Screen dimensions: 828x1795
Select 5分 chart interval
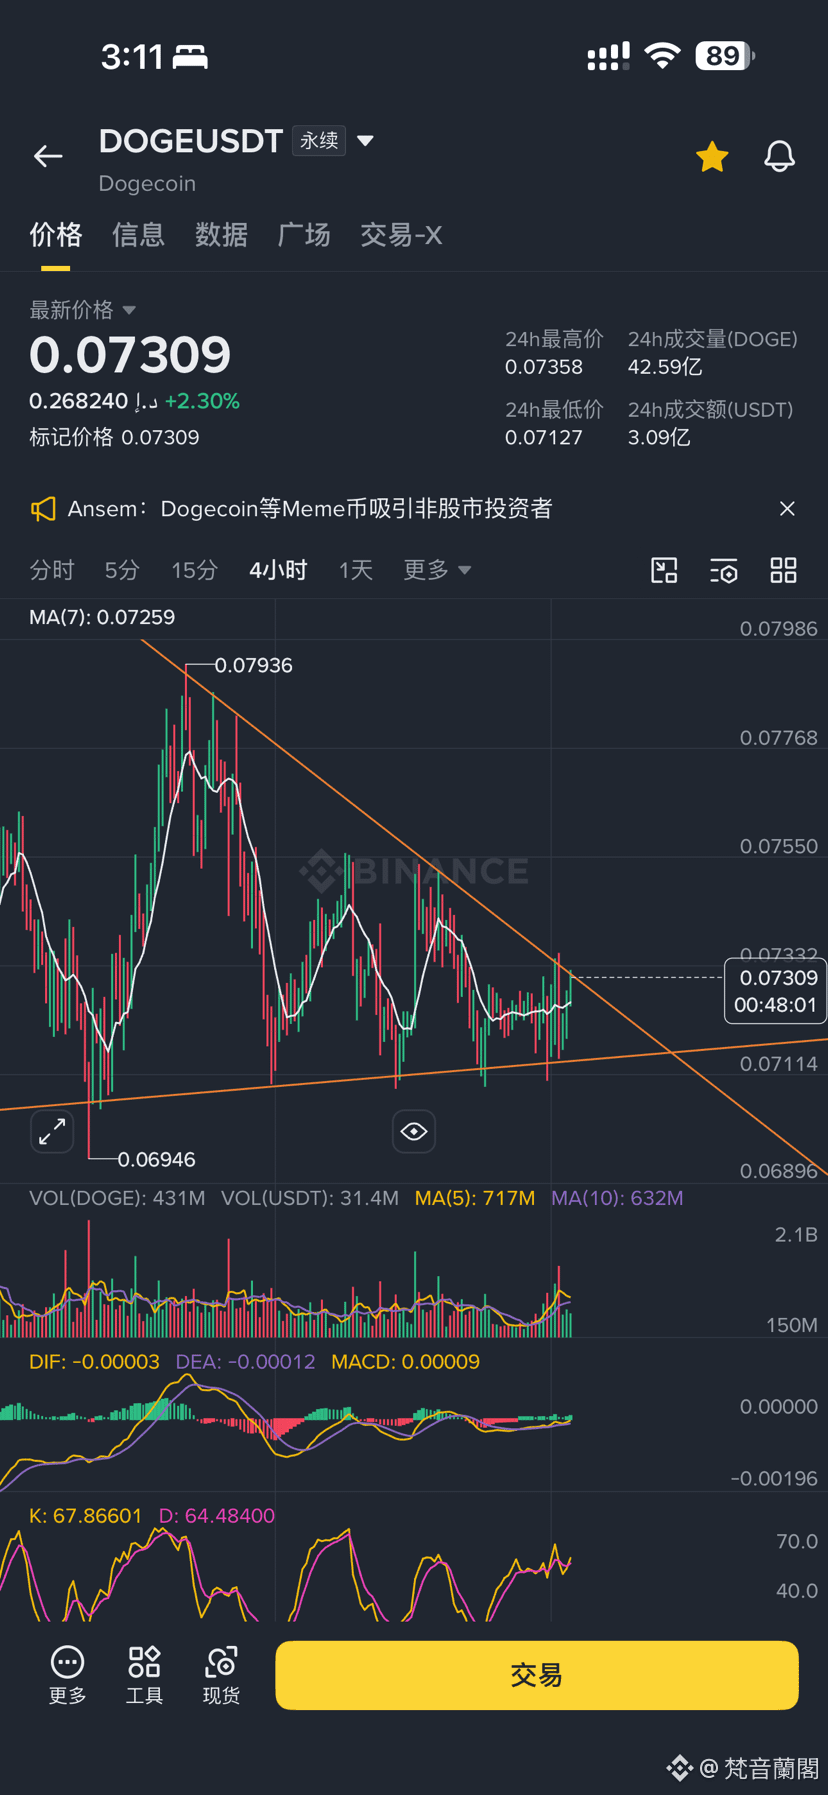coord(122,570)
